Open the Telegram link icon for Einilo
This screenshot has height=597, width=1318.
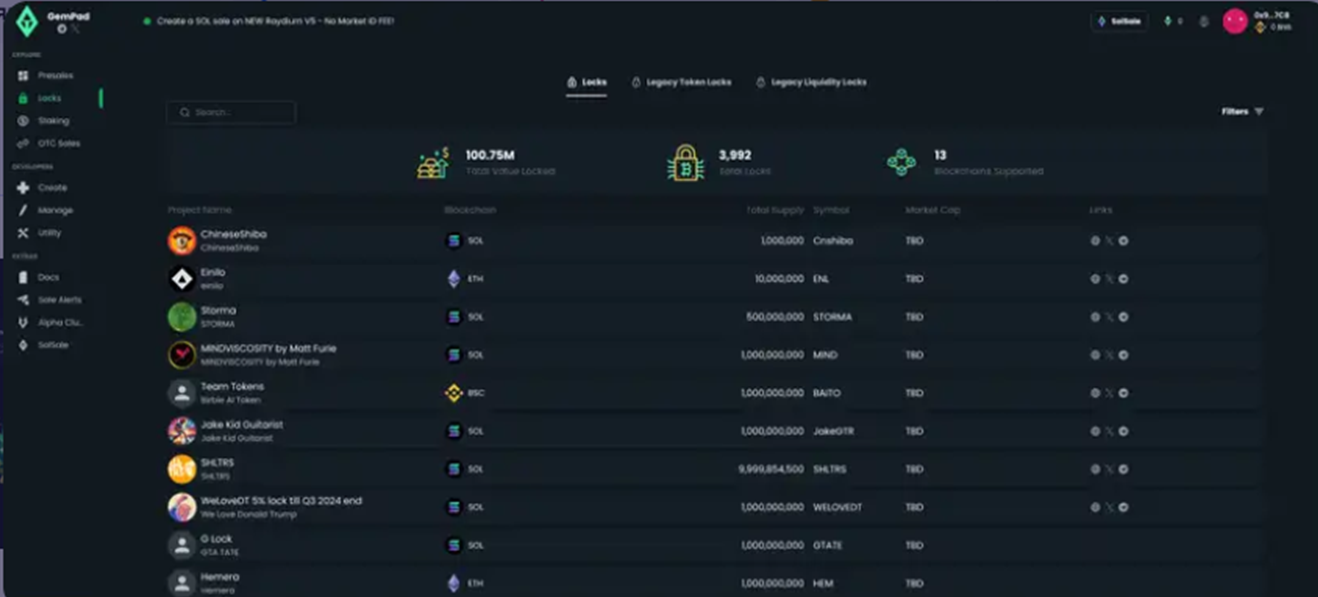point(1123,279)
